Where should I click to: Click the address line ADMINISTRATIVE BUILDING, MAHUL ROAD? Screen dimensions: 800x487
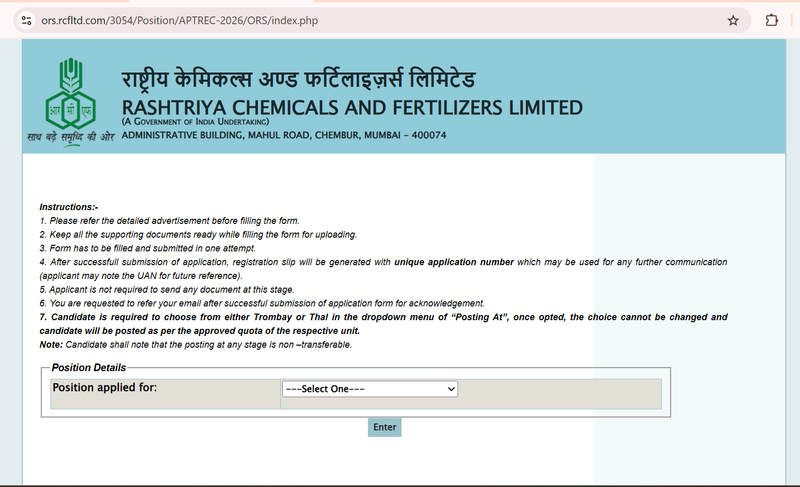(x=284, y=135)
